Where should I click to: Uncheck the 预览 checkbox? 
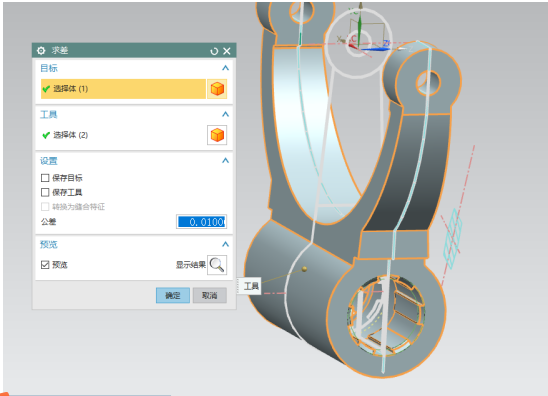(45, 265)
